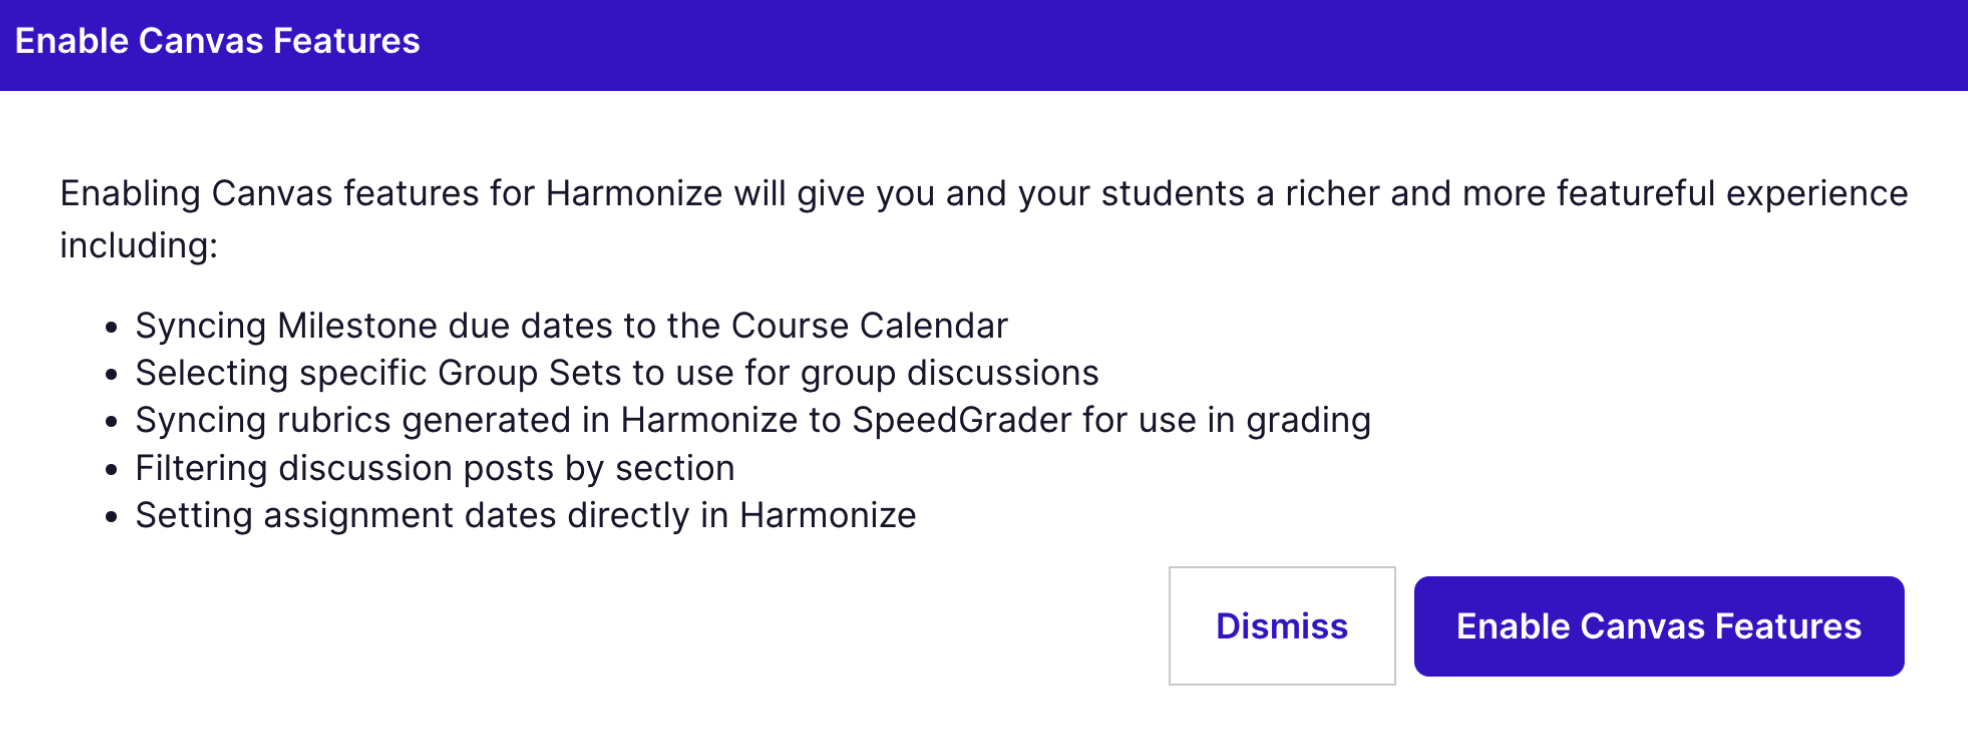This screenshot has height=752, width=1968.
Task: Click the Filtering discussion posts by section bullet
Action: (x=434, y=468)
